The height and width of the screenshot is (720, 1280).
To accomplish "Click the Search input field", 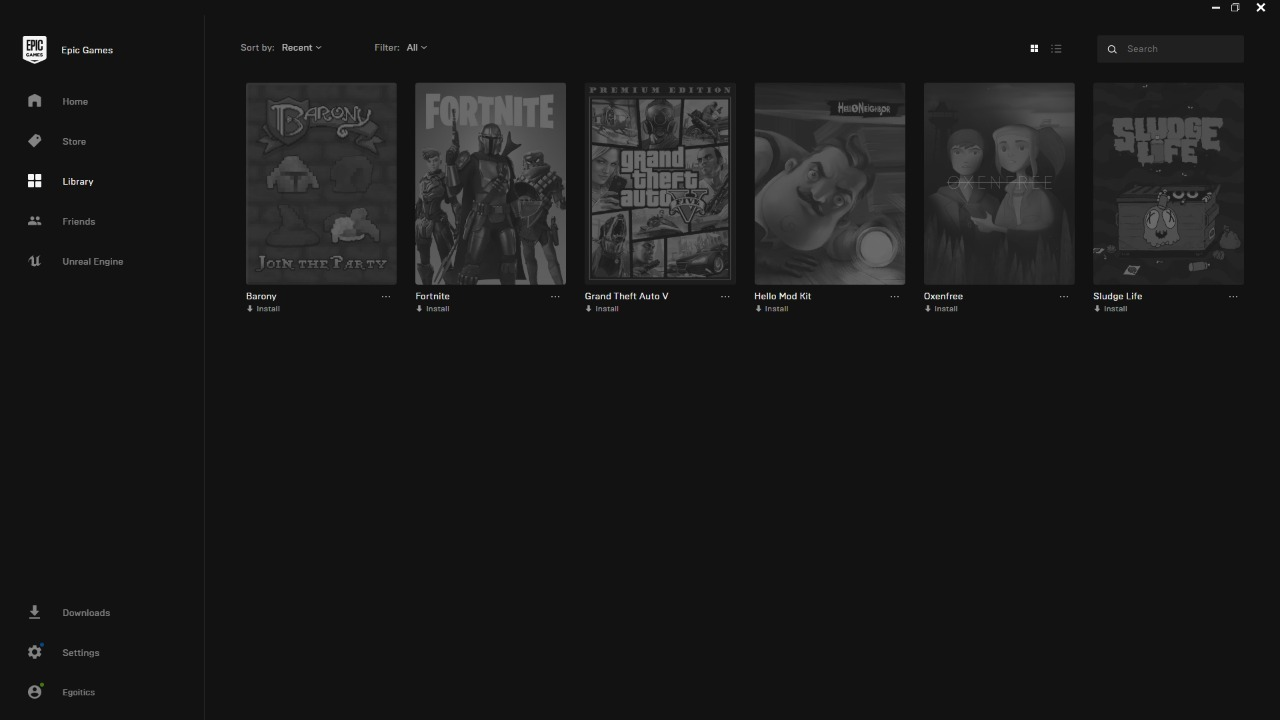I will coord(1170,49).
